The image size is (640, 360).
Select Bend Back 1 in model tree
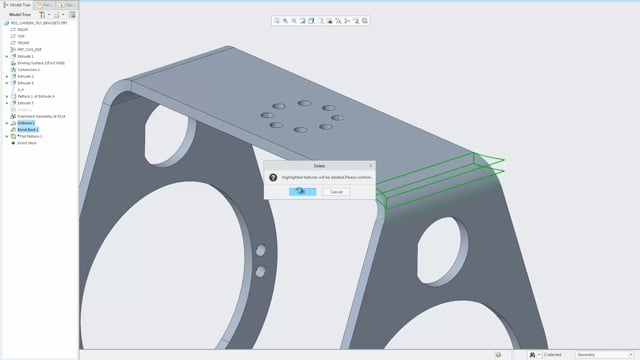[28, 129]
